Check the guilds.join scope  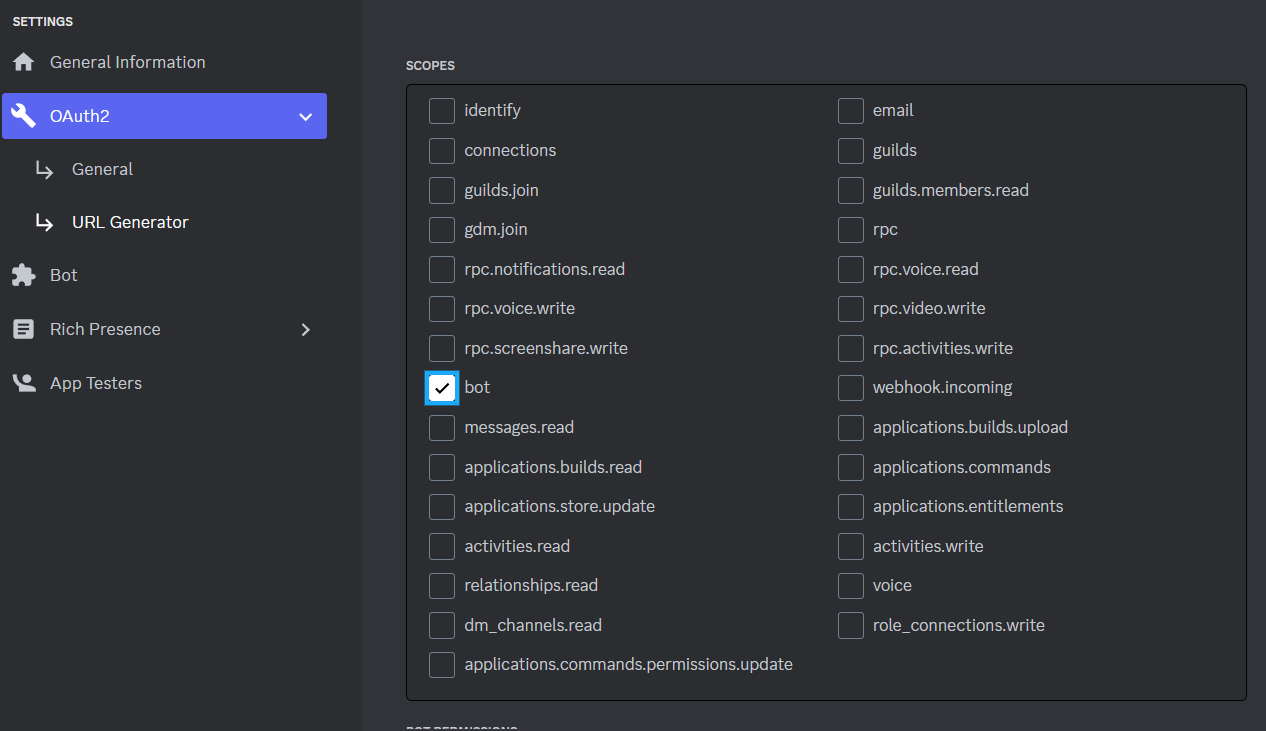(442, 190)
